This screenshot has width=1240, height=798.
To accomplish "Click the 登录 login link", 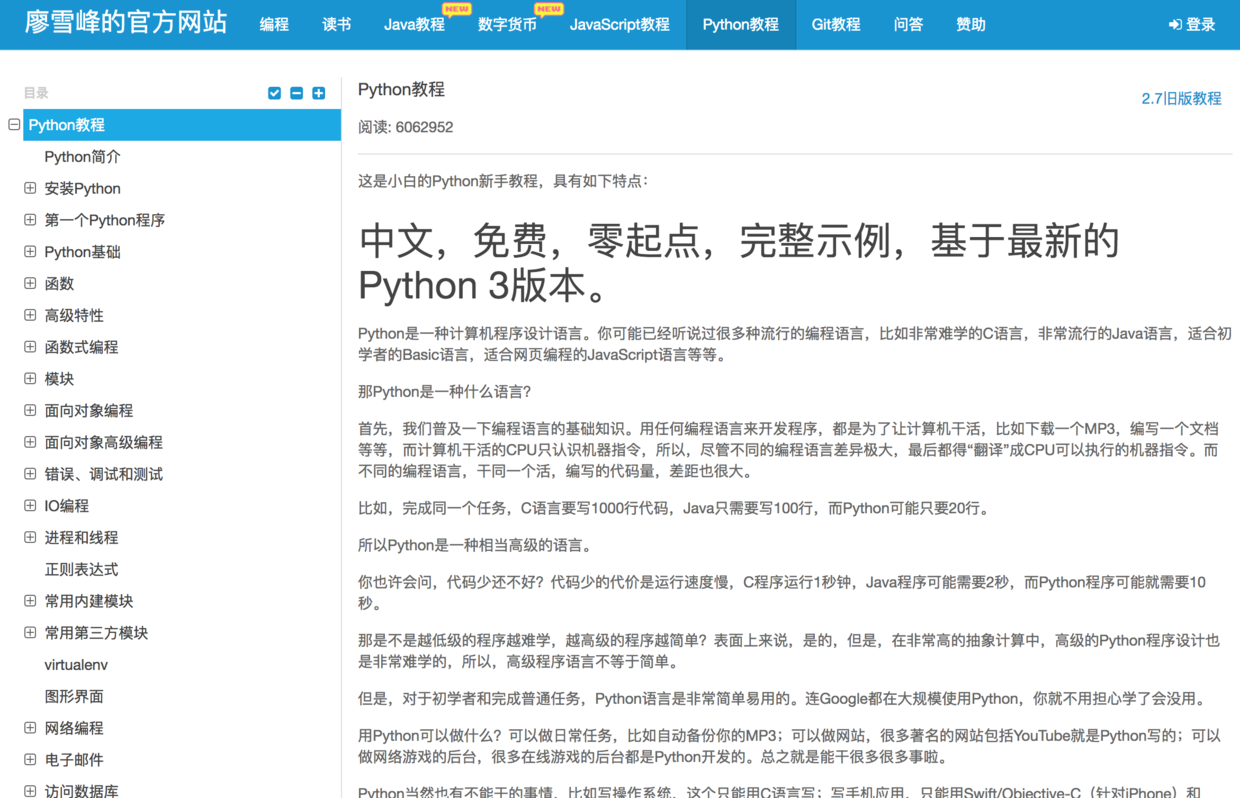I will (1192, 25).
